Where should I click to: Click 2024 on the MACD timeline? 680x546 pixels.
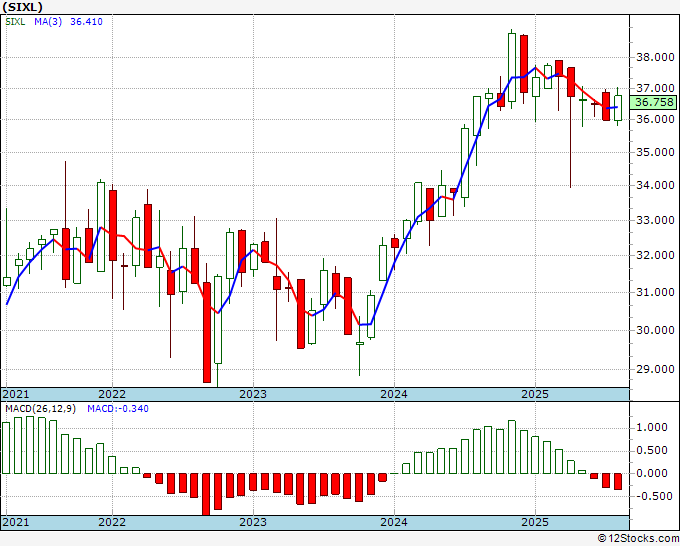[x=394, y=522]
